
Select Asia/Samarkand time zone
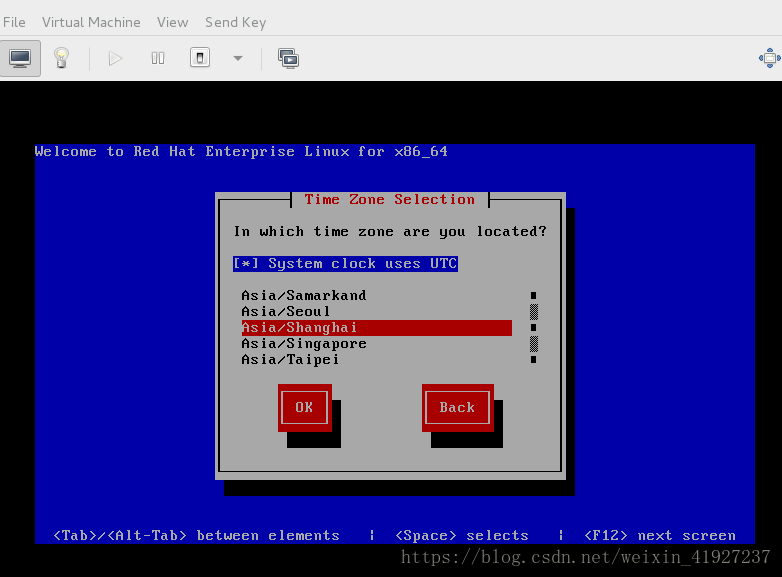pos(377,295)
